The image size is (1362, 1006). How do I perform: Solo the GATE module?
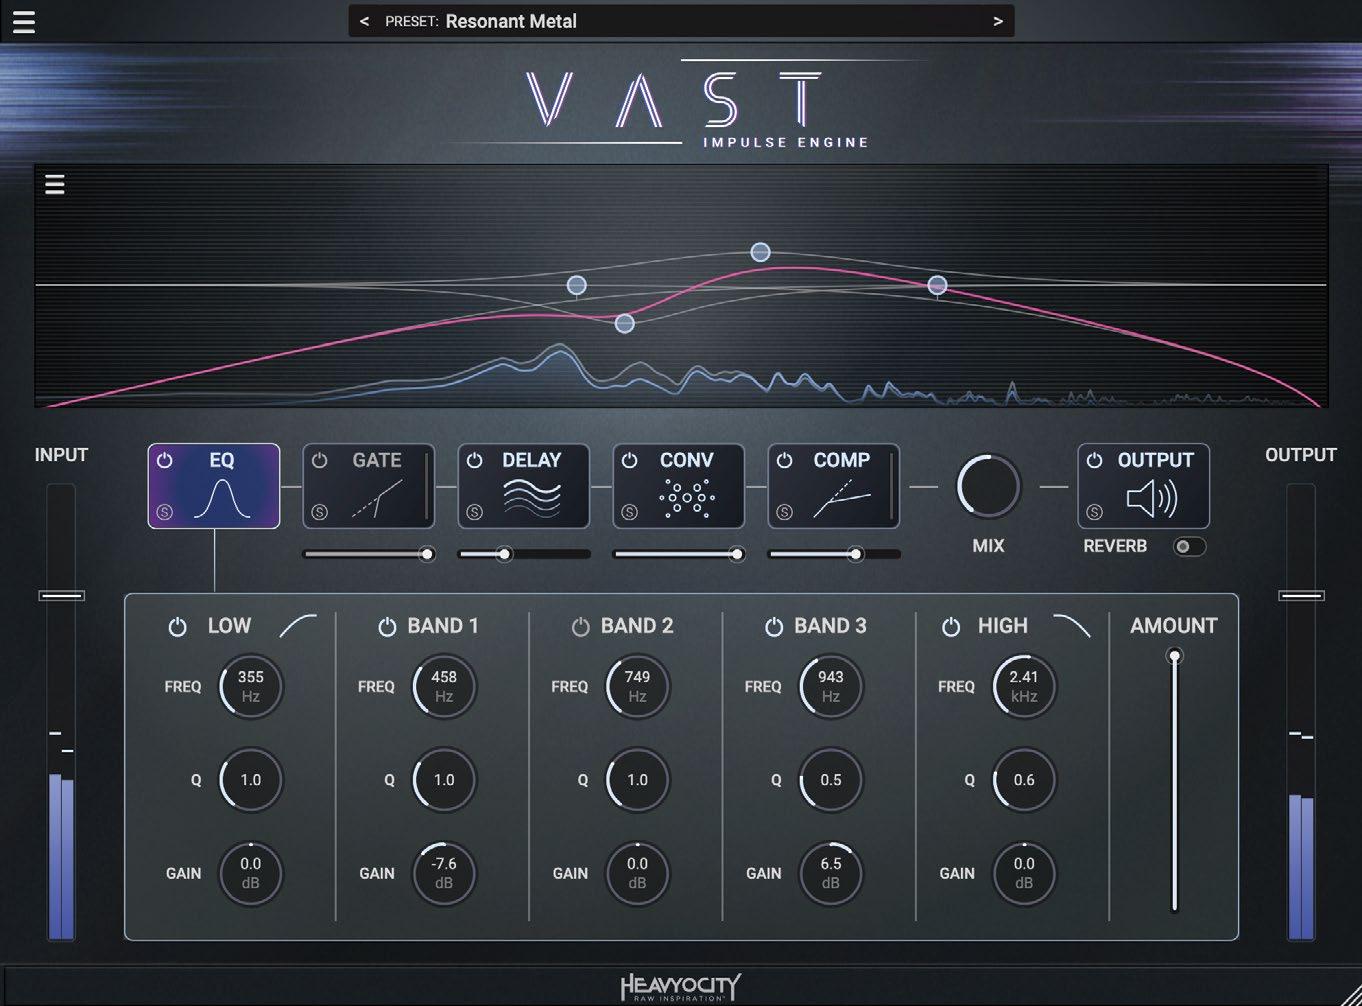pyautogui.click(x=320, y=512)
